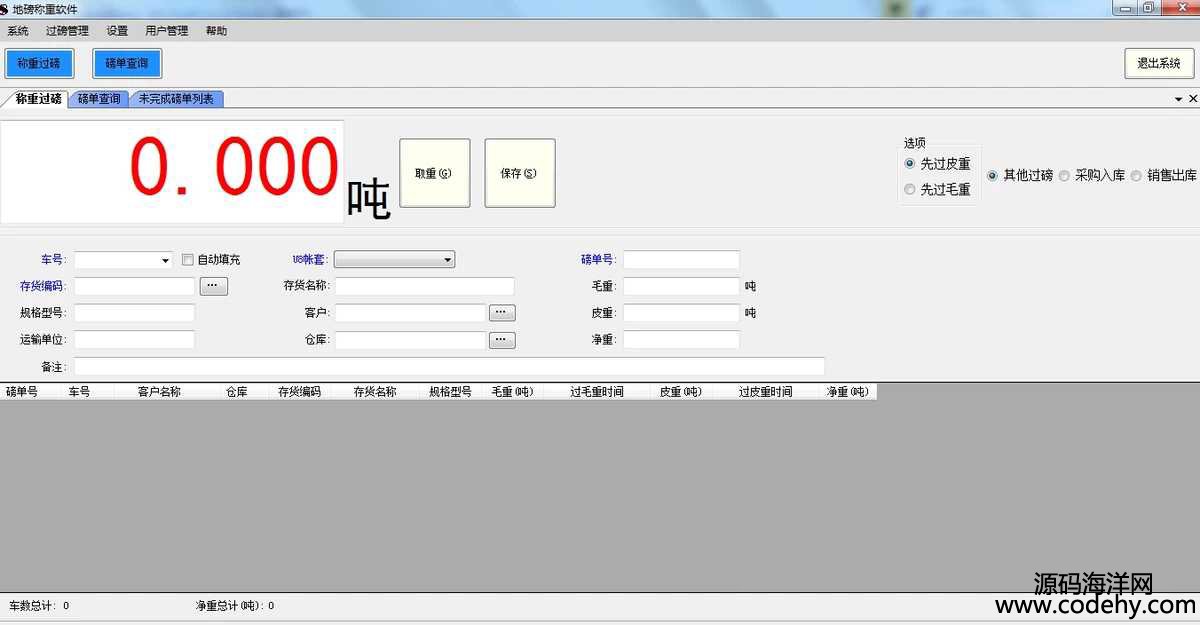Click the 净重 input field
The width and height of the screenshot is (1200, 625).
tap(681, 340)
